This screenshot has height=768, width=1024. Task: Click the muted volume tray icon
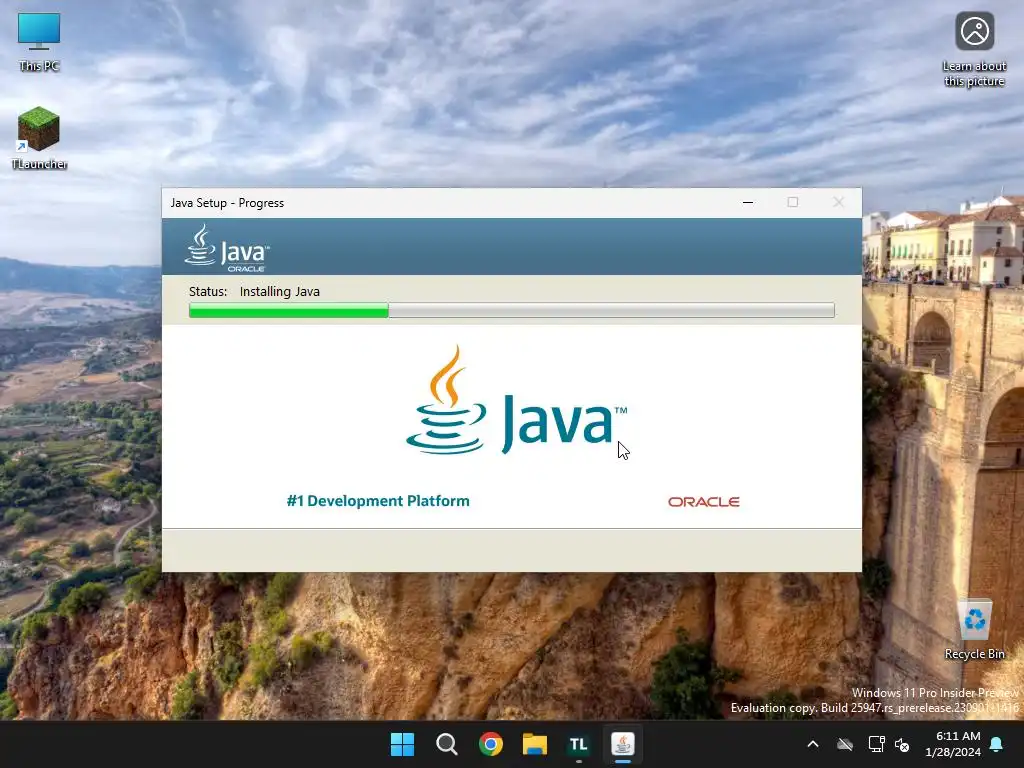pos(902,744)
